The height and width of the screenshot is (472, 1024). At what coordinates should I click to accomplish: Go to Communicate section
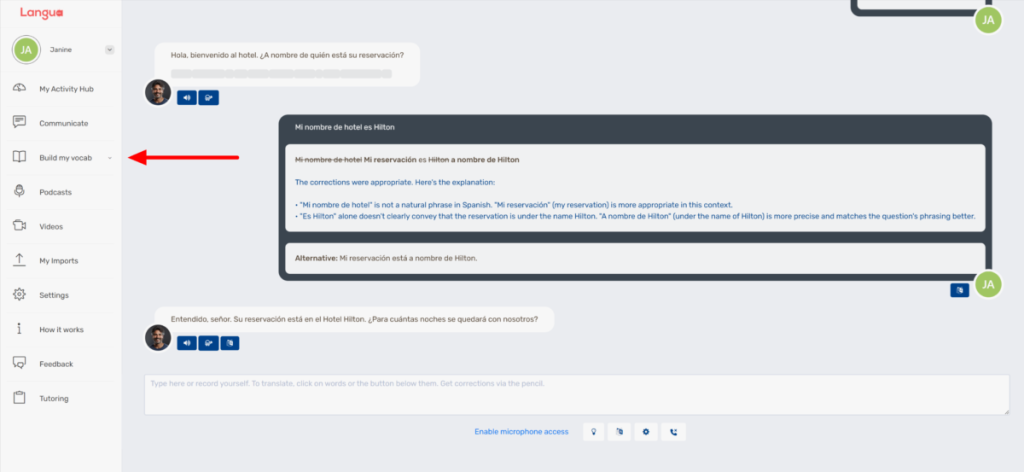[x=61, y=123]
